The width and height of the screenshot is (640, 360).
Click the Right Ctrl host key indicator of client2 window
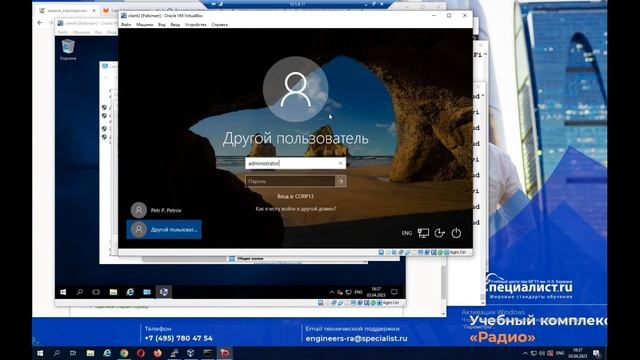(x=458, y=253)
